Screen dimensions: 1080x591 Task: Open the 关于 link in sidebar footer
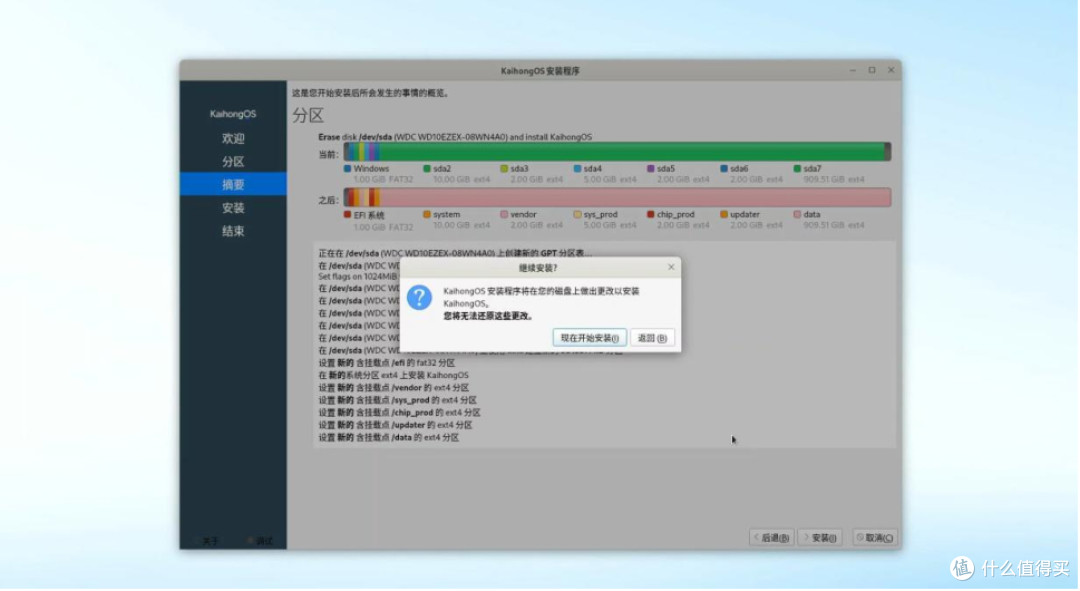click(x=207, y=541)
